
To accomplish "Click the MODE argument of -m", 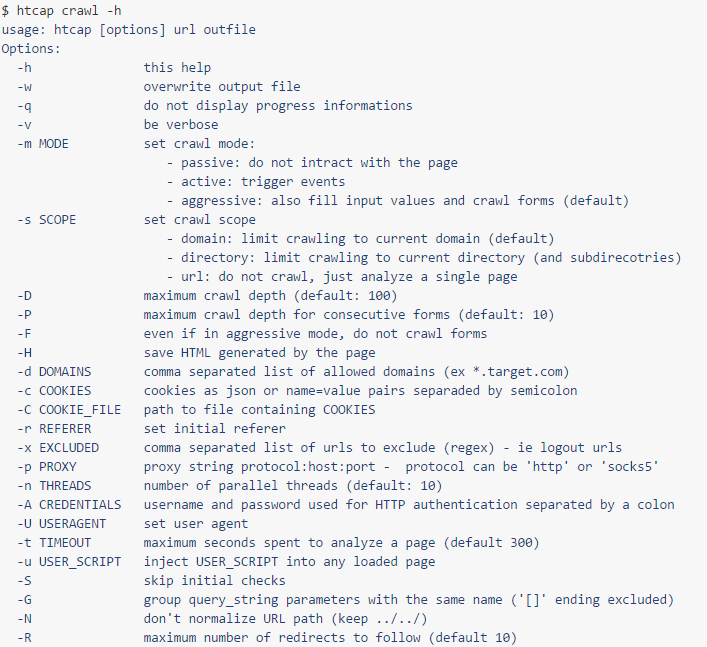I will [53, 143].
